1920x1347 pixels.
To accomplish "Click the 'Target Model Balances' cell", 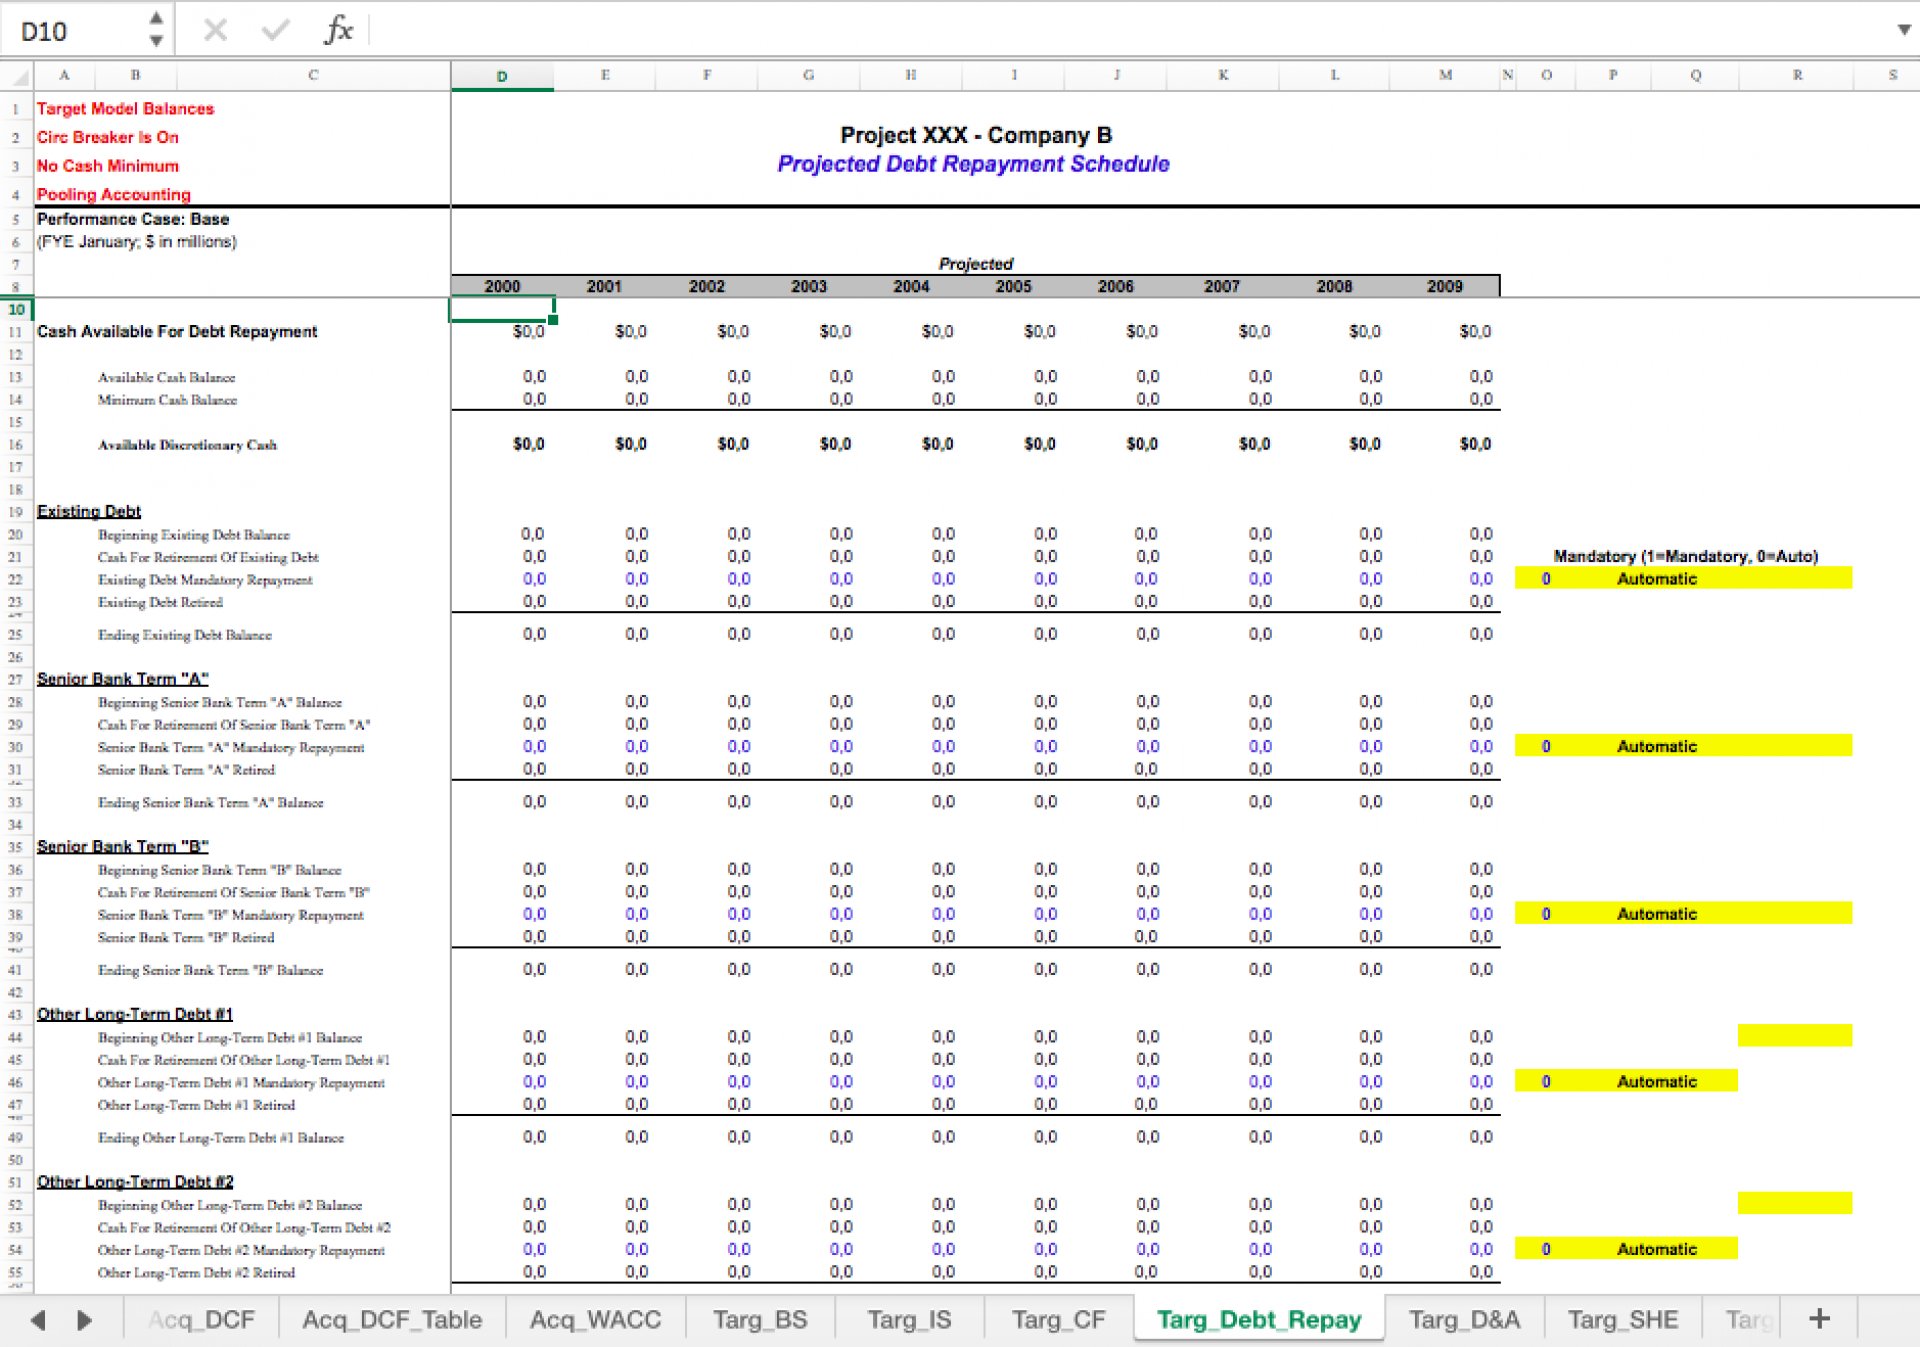I will pyautogui.click(x=125, y=108).
